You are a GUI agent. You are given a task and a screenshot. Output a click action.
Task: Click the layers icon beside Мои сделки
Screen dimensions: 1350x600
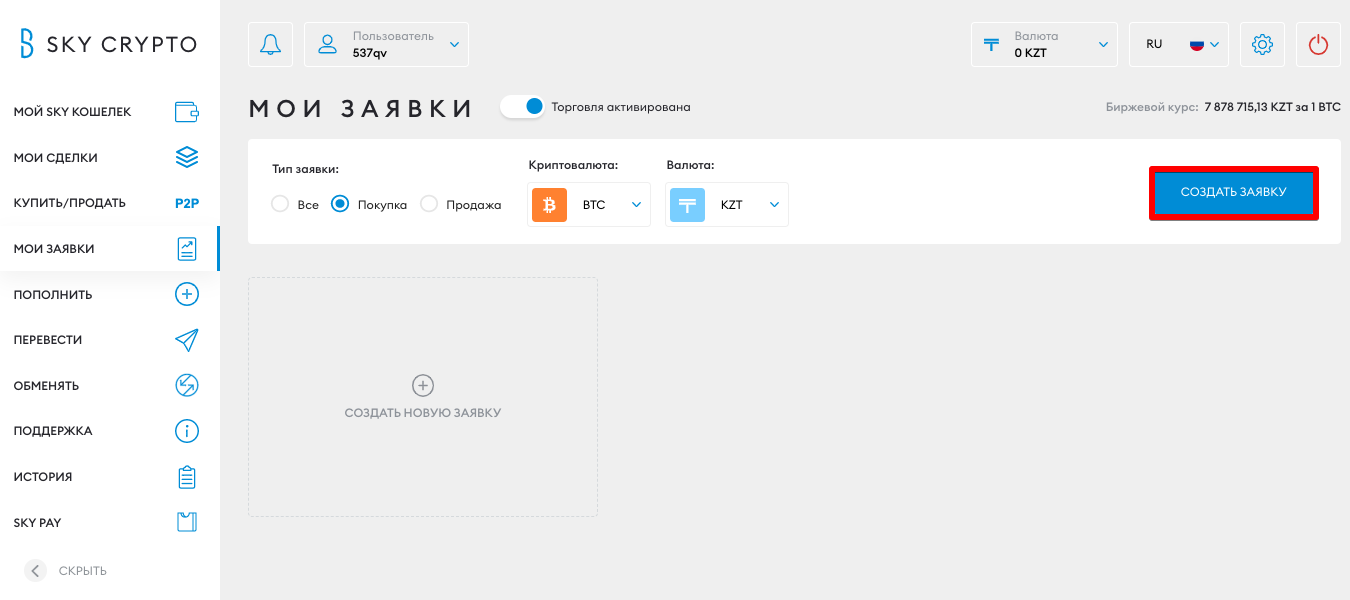click(x=187, y=157)
